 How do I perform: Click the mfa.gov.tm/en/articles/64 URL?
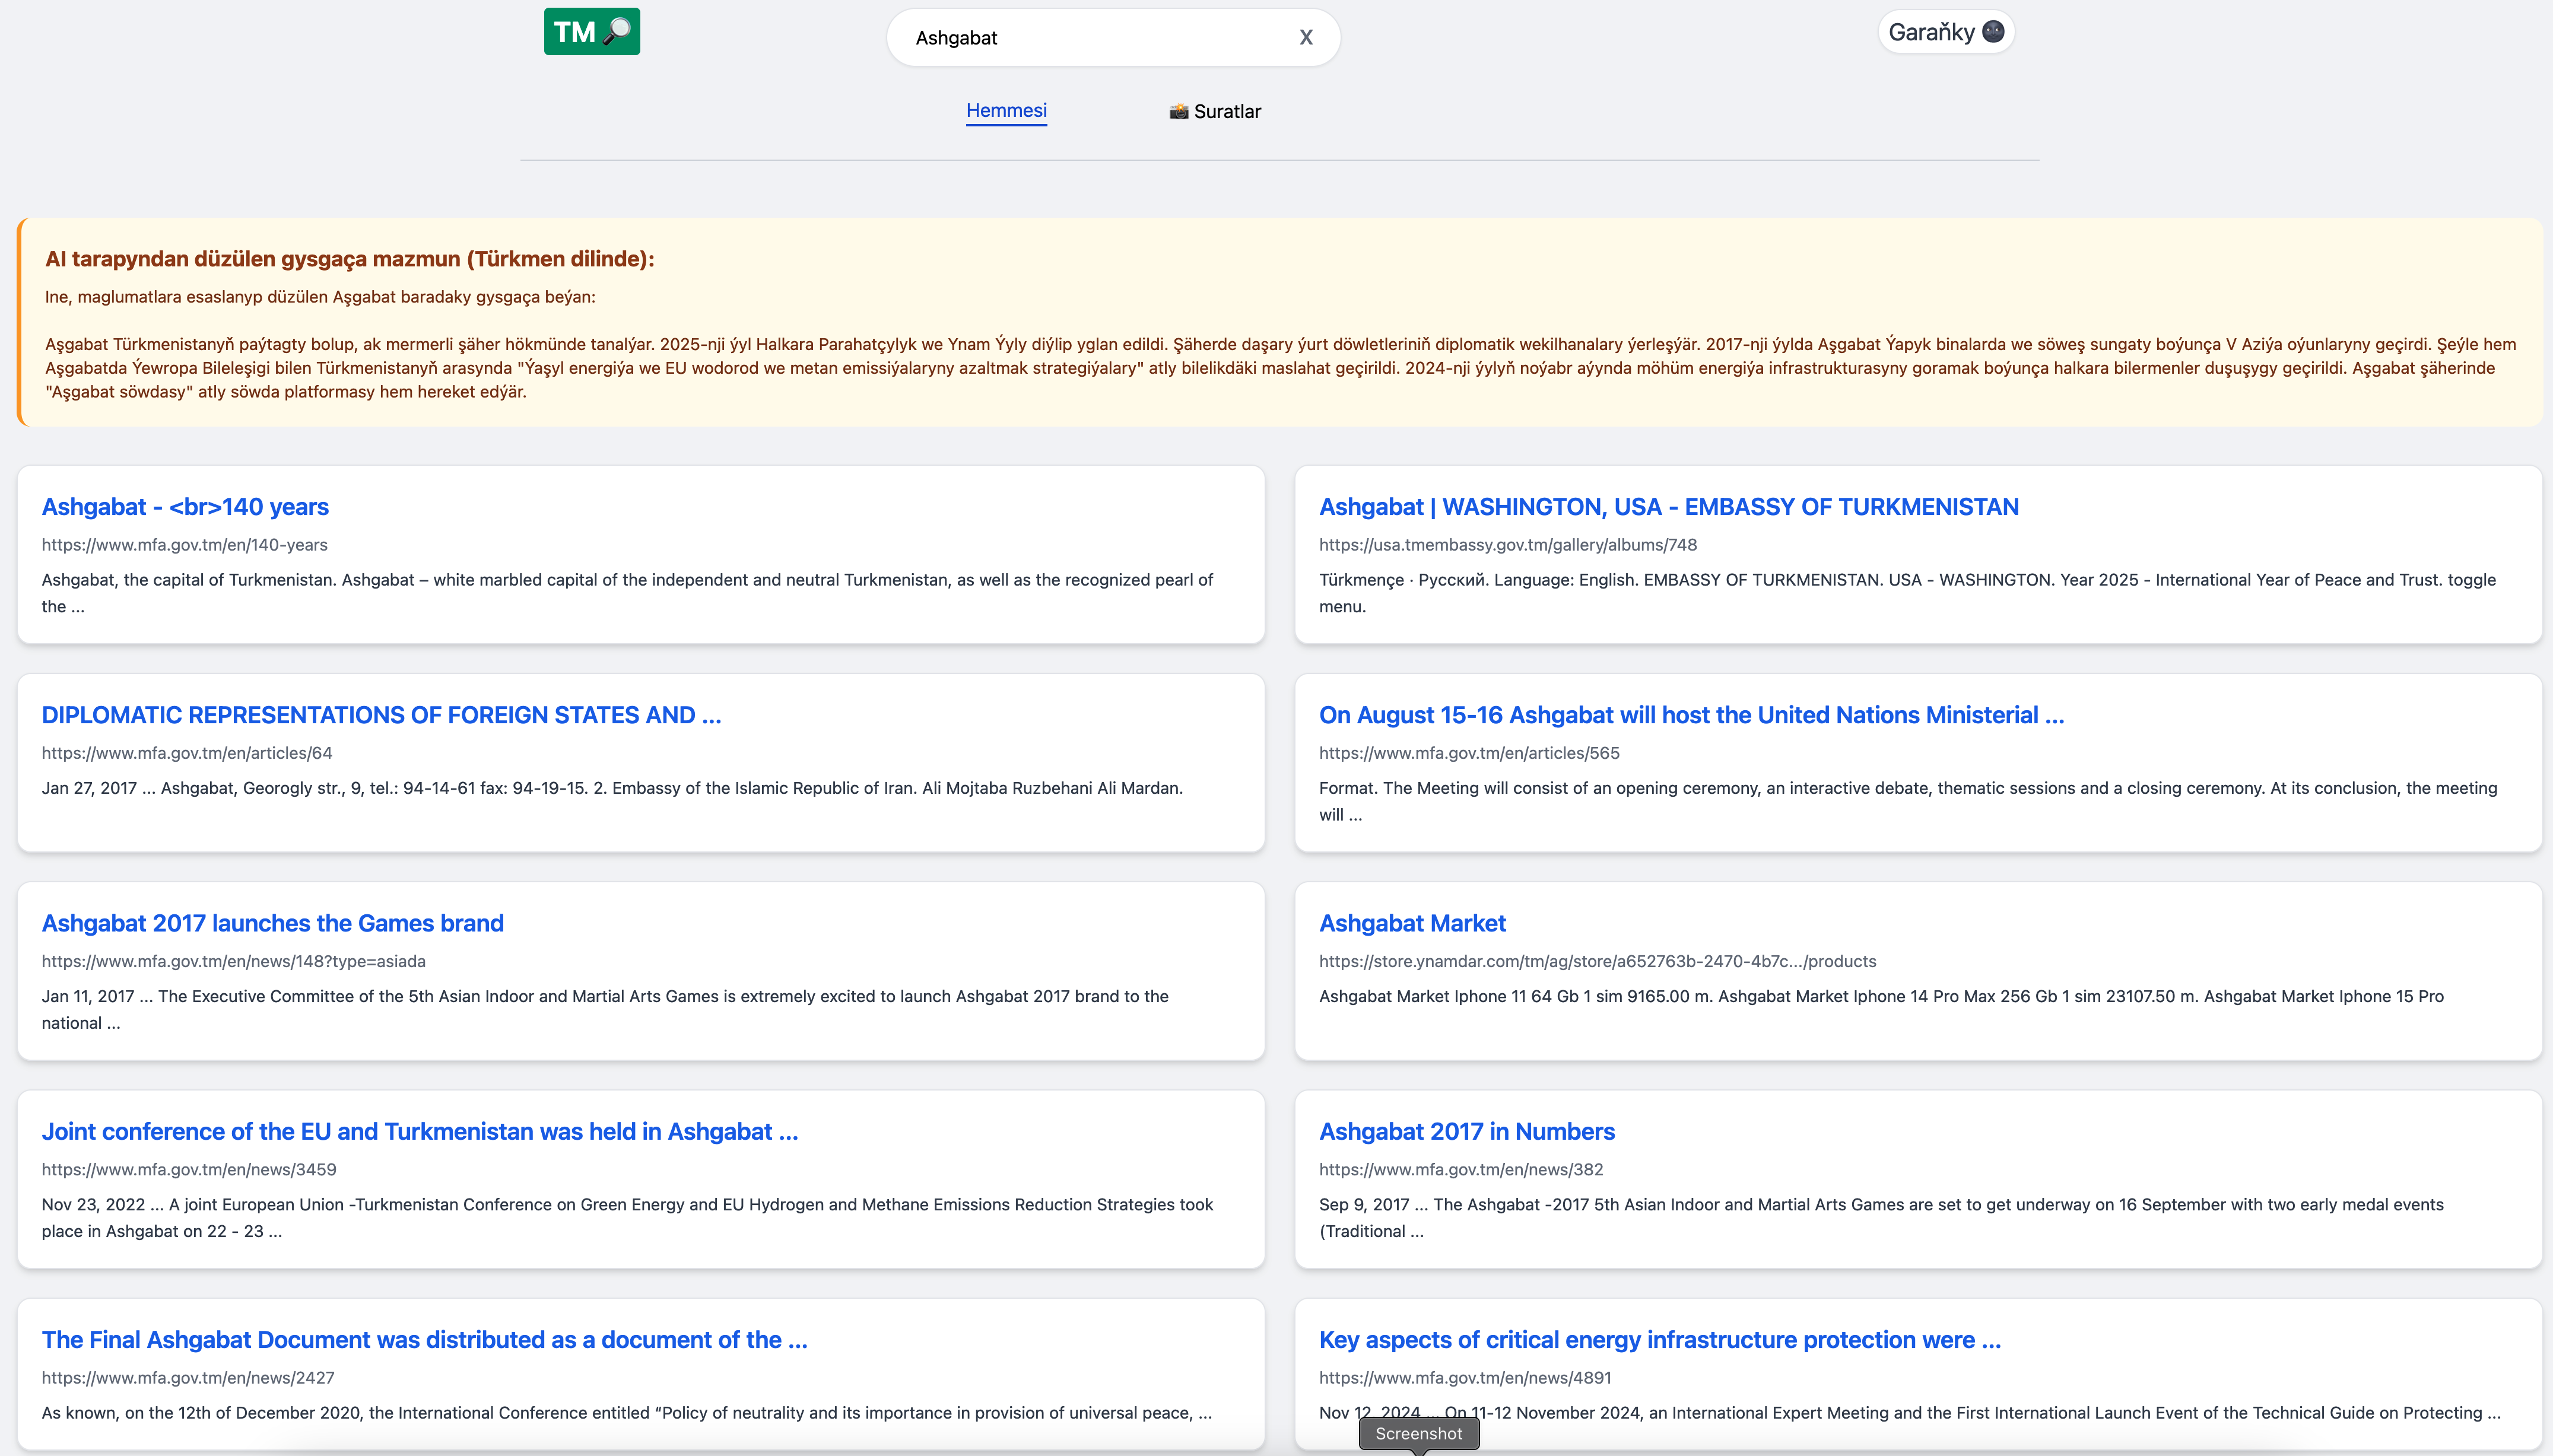click(x=187, y=753)
